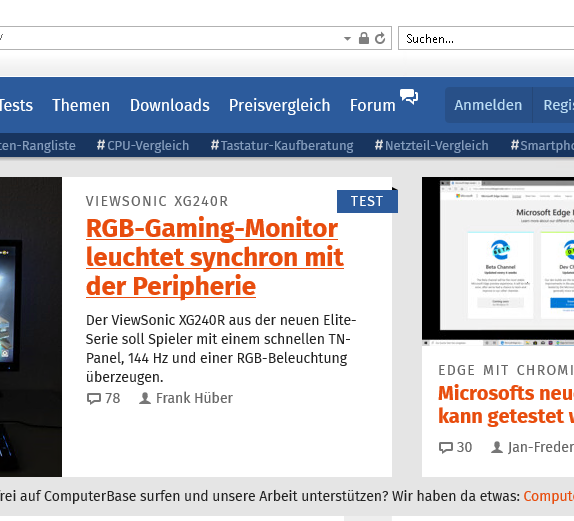This screenshot has height=521, width=574.
Task: Open the #Tastatur-Kaufberatung tag link
Action: tap(282, 145)
